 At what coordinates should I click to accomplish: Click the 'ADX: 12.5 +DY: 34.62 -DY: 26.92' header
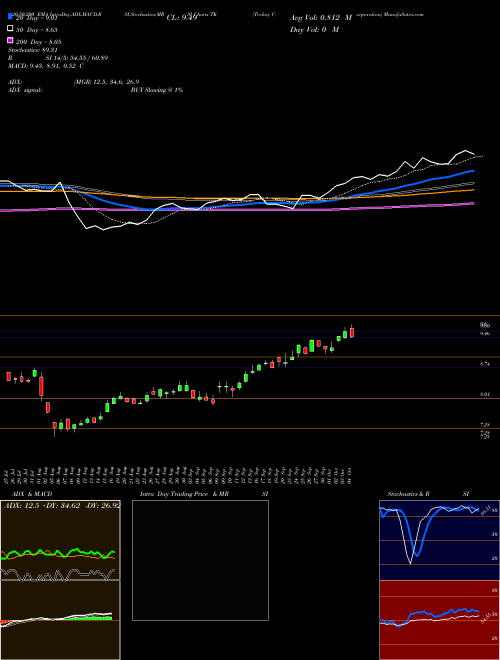[62, 505]
